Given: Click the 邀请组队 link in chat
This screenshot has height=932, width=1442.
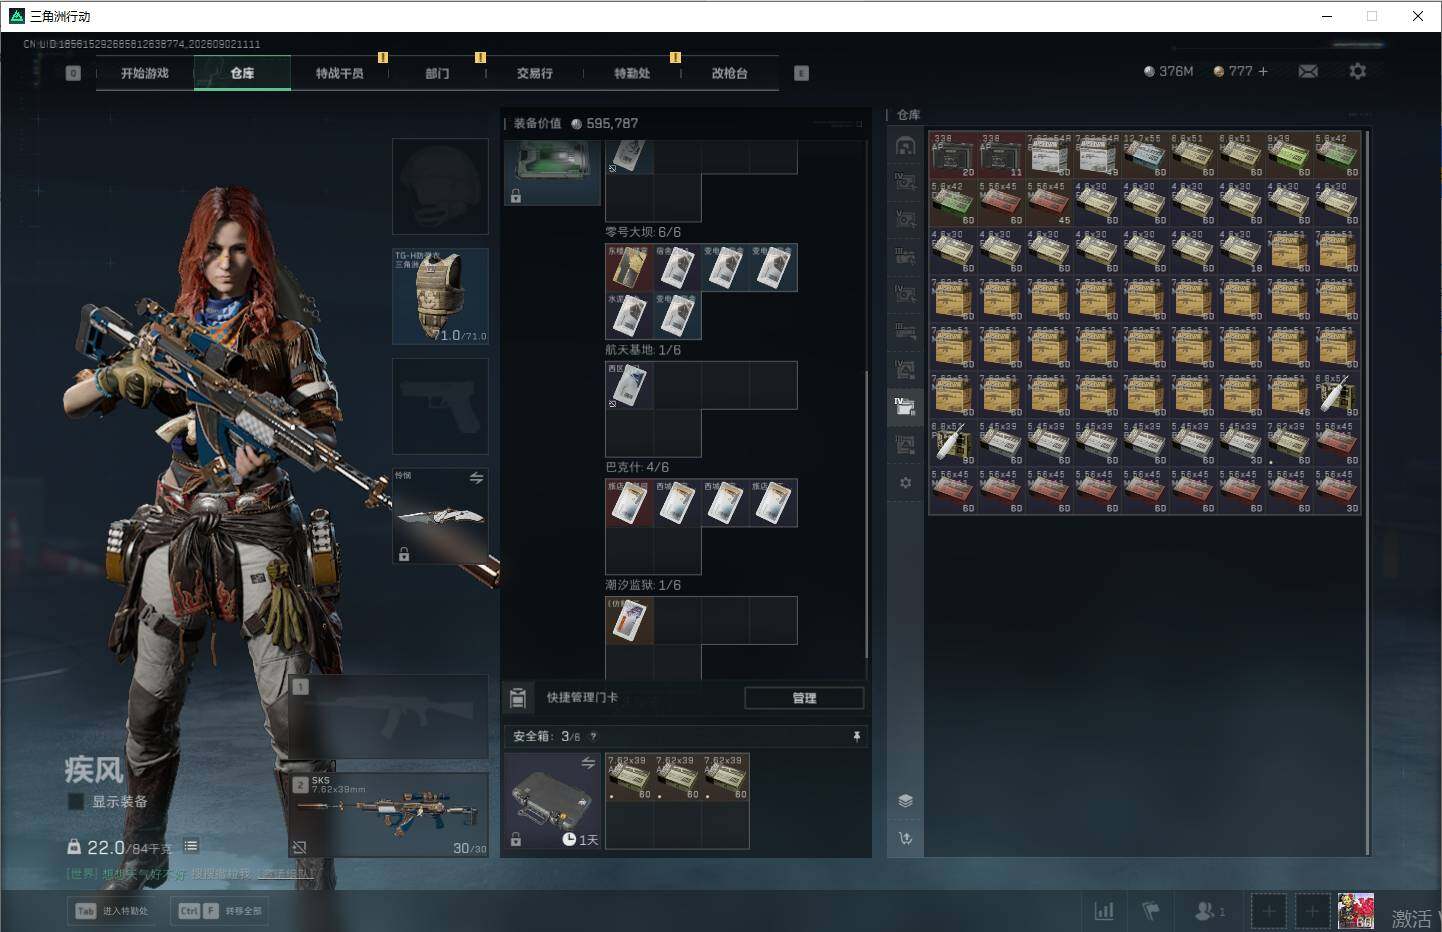Looking at the screenshot, I should click(x=286, y=874).
